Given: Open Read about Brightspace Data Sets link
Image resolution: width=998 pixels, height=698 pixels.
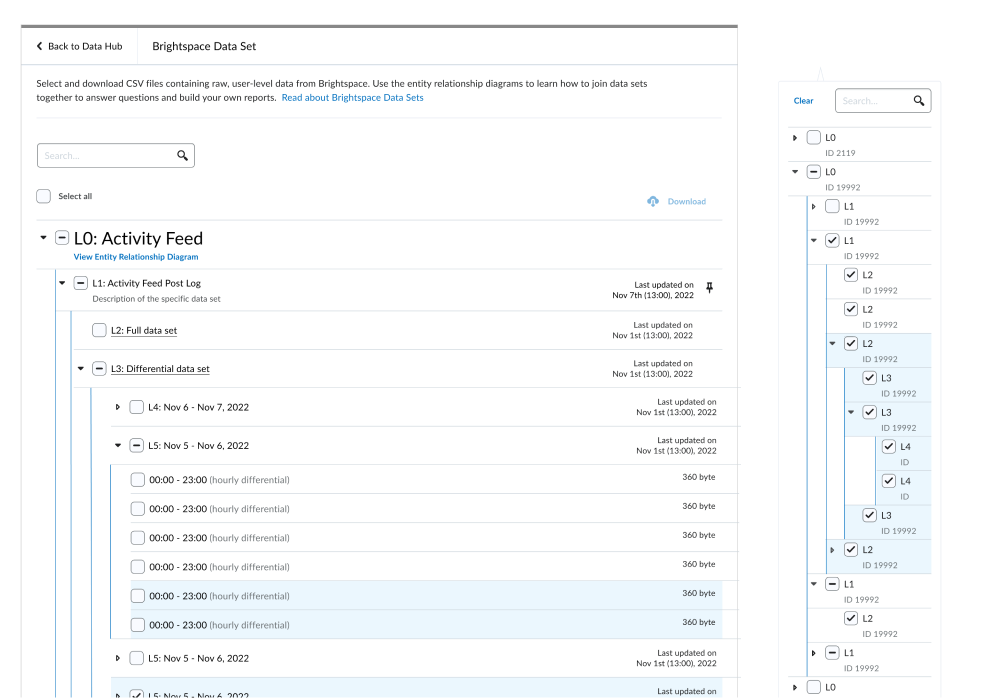Looking at the screenshot, I should pos(353,97).
